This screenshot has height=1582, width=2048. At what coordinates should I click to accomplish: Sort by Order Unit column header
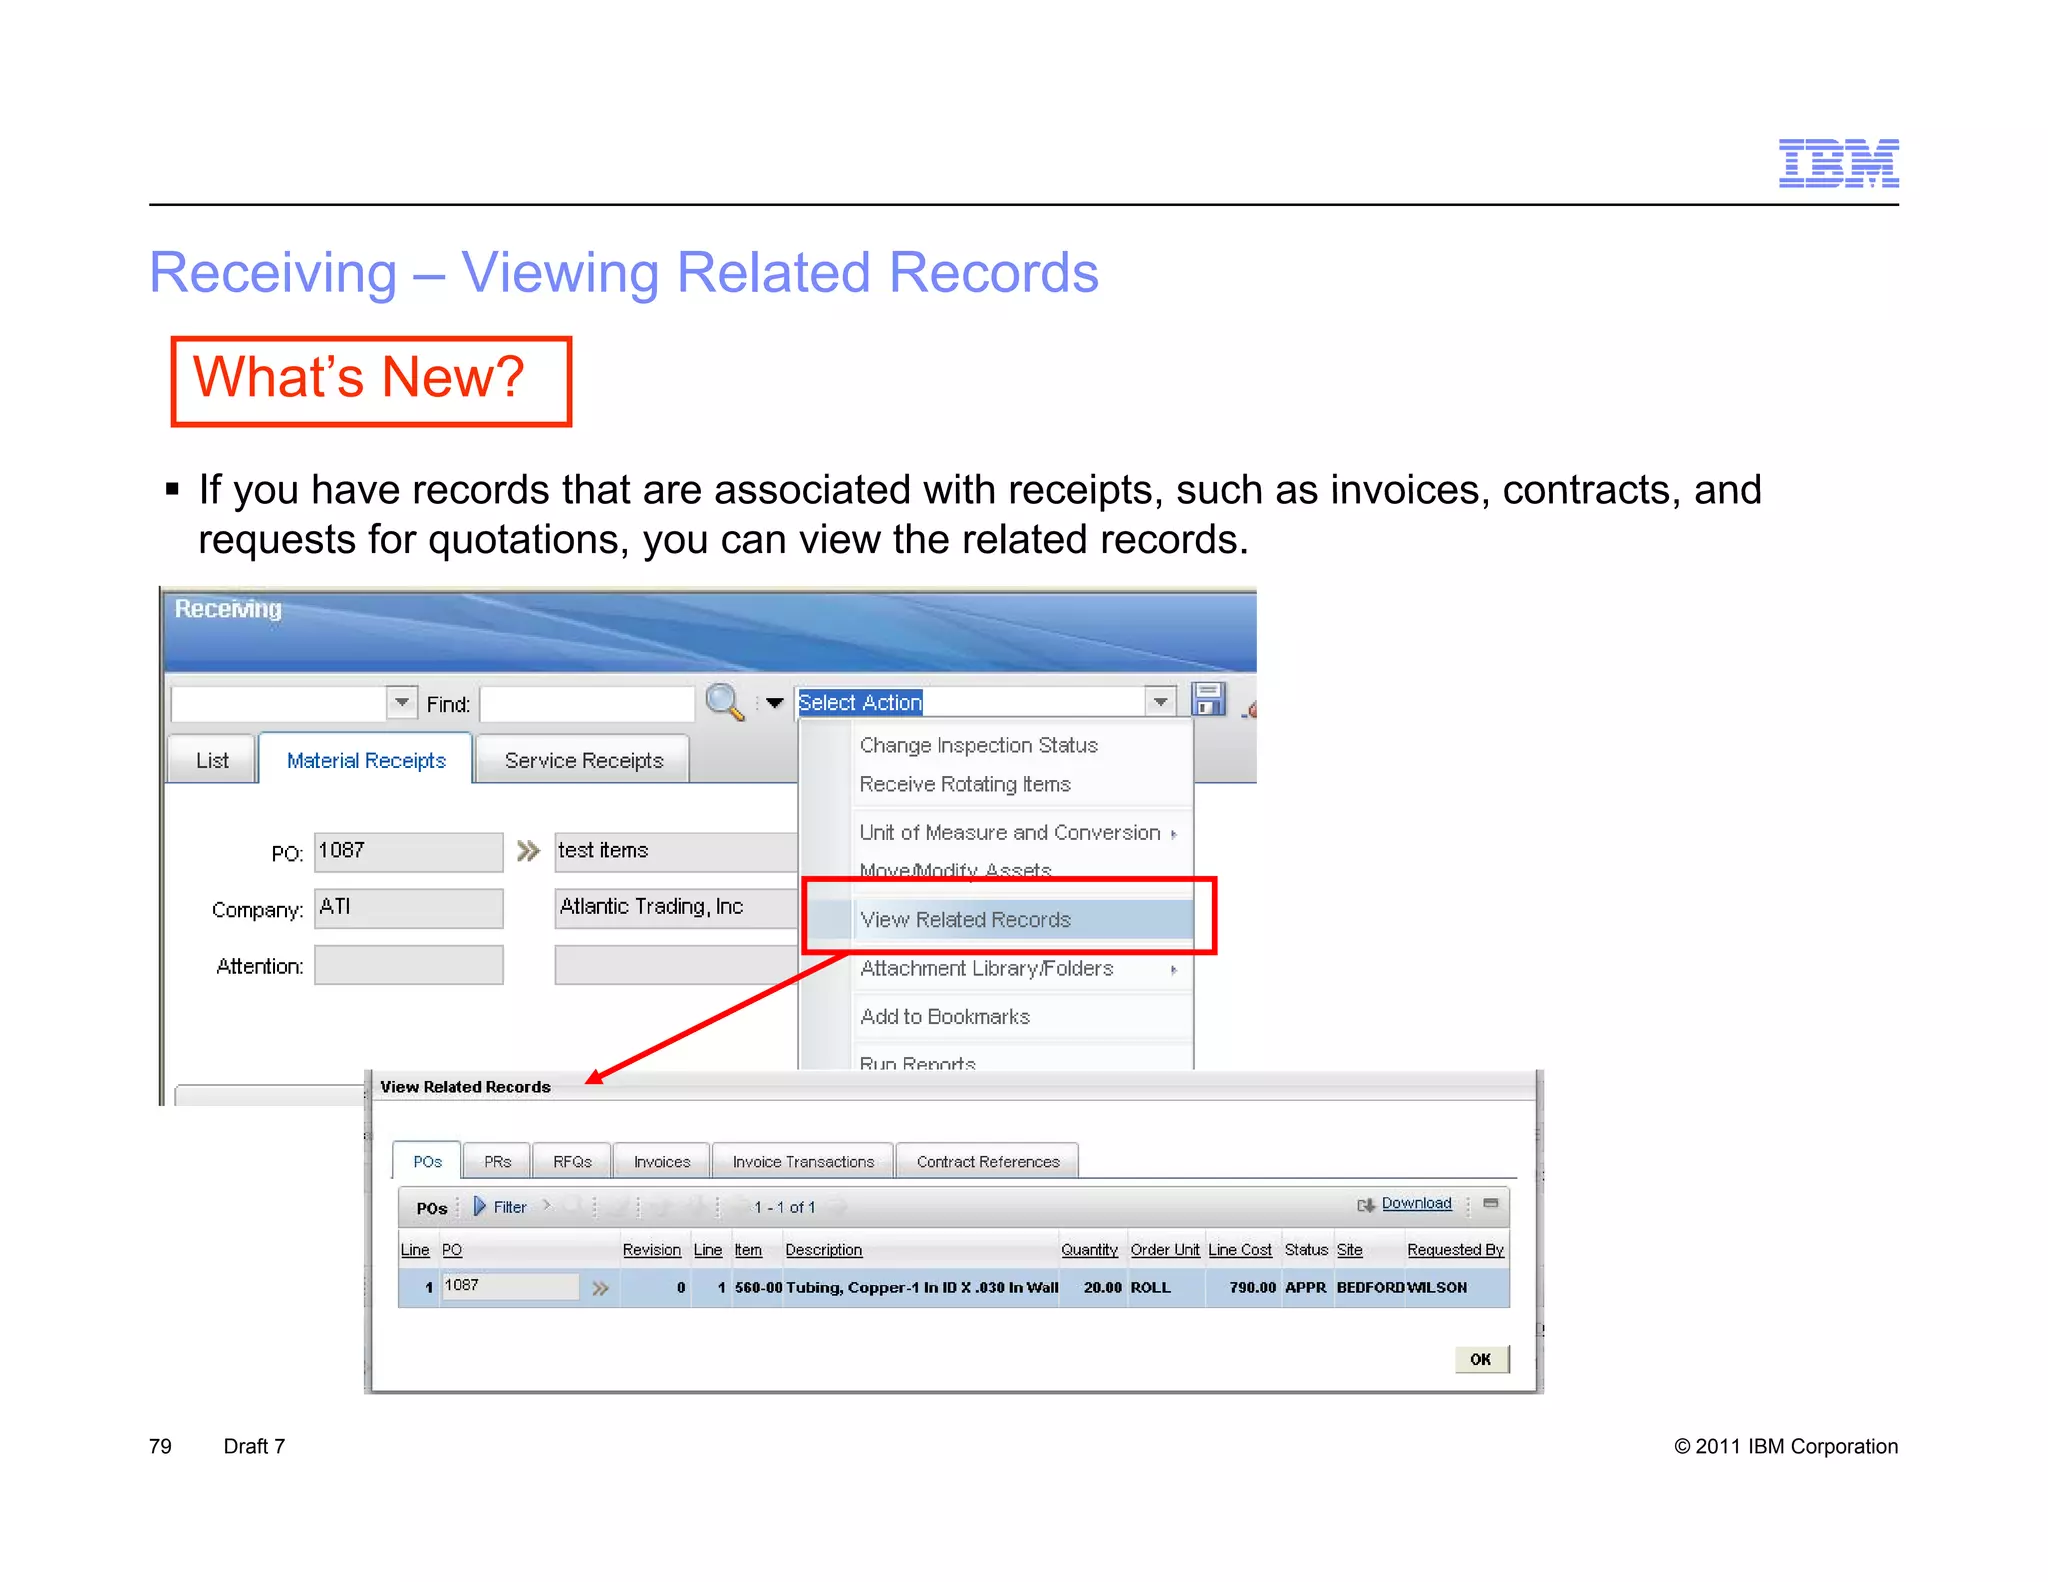click(1165, 1250)
